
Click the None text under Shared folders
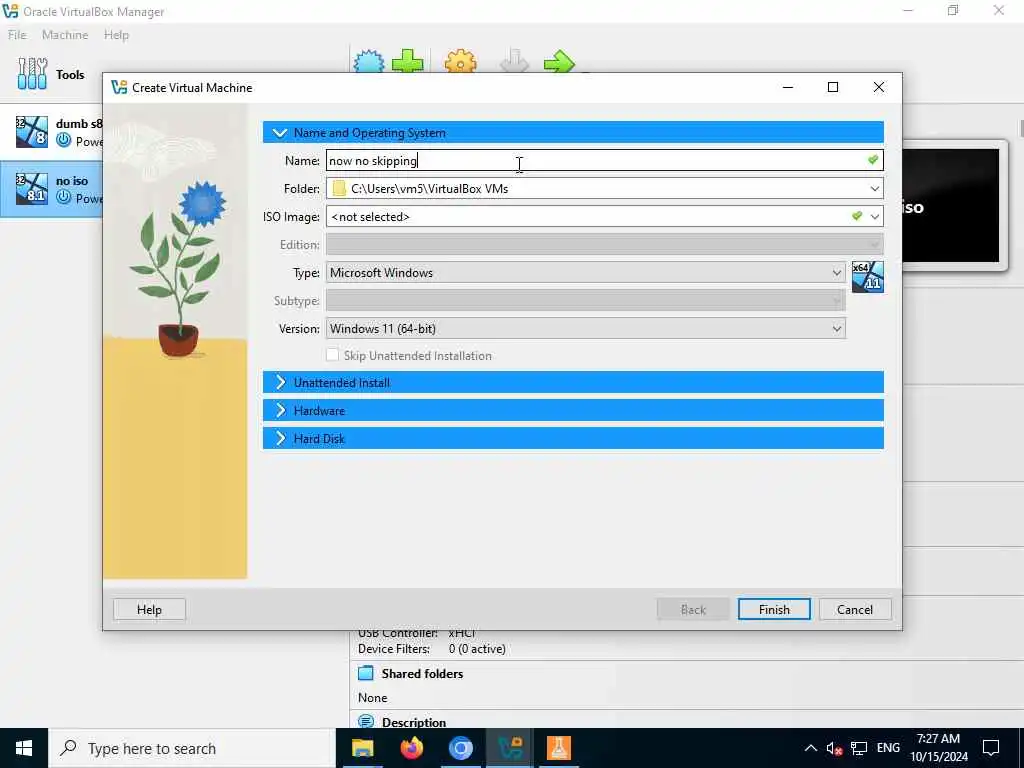click(x=372, y=697)
